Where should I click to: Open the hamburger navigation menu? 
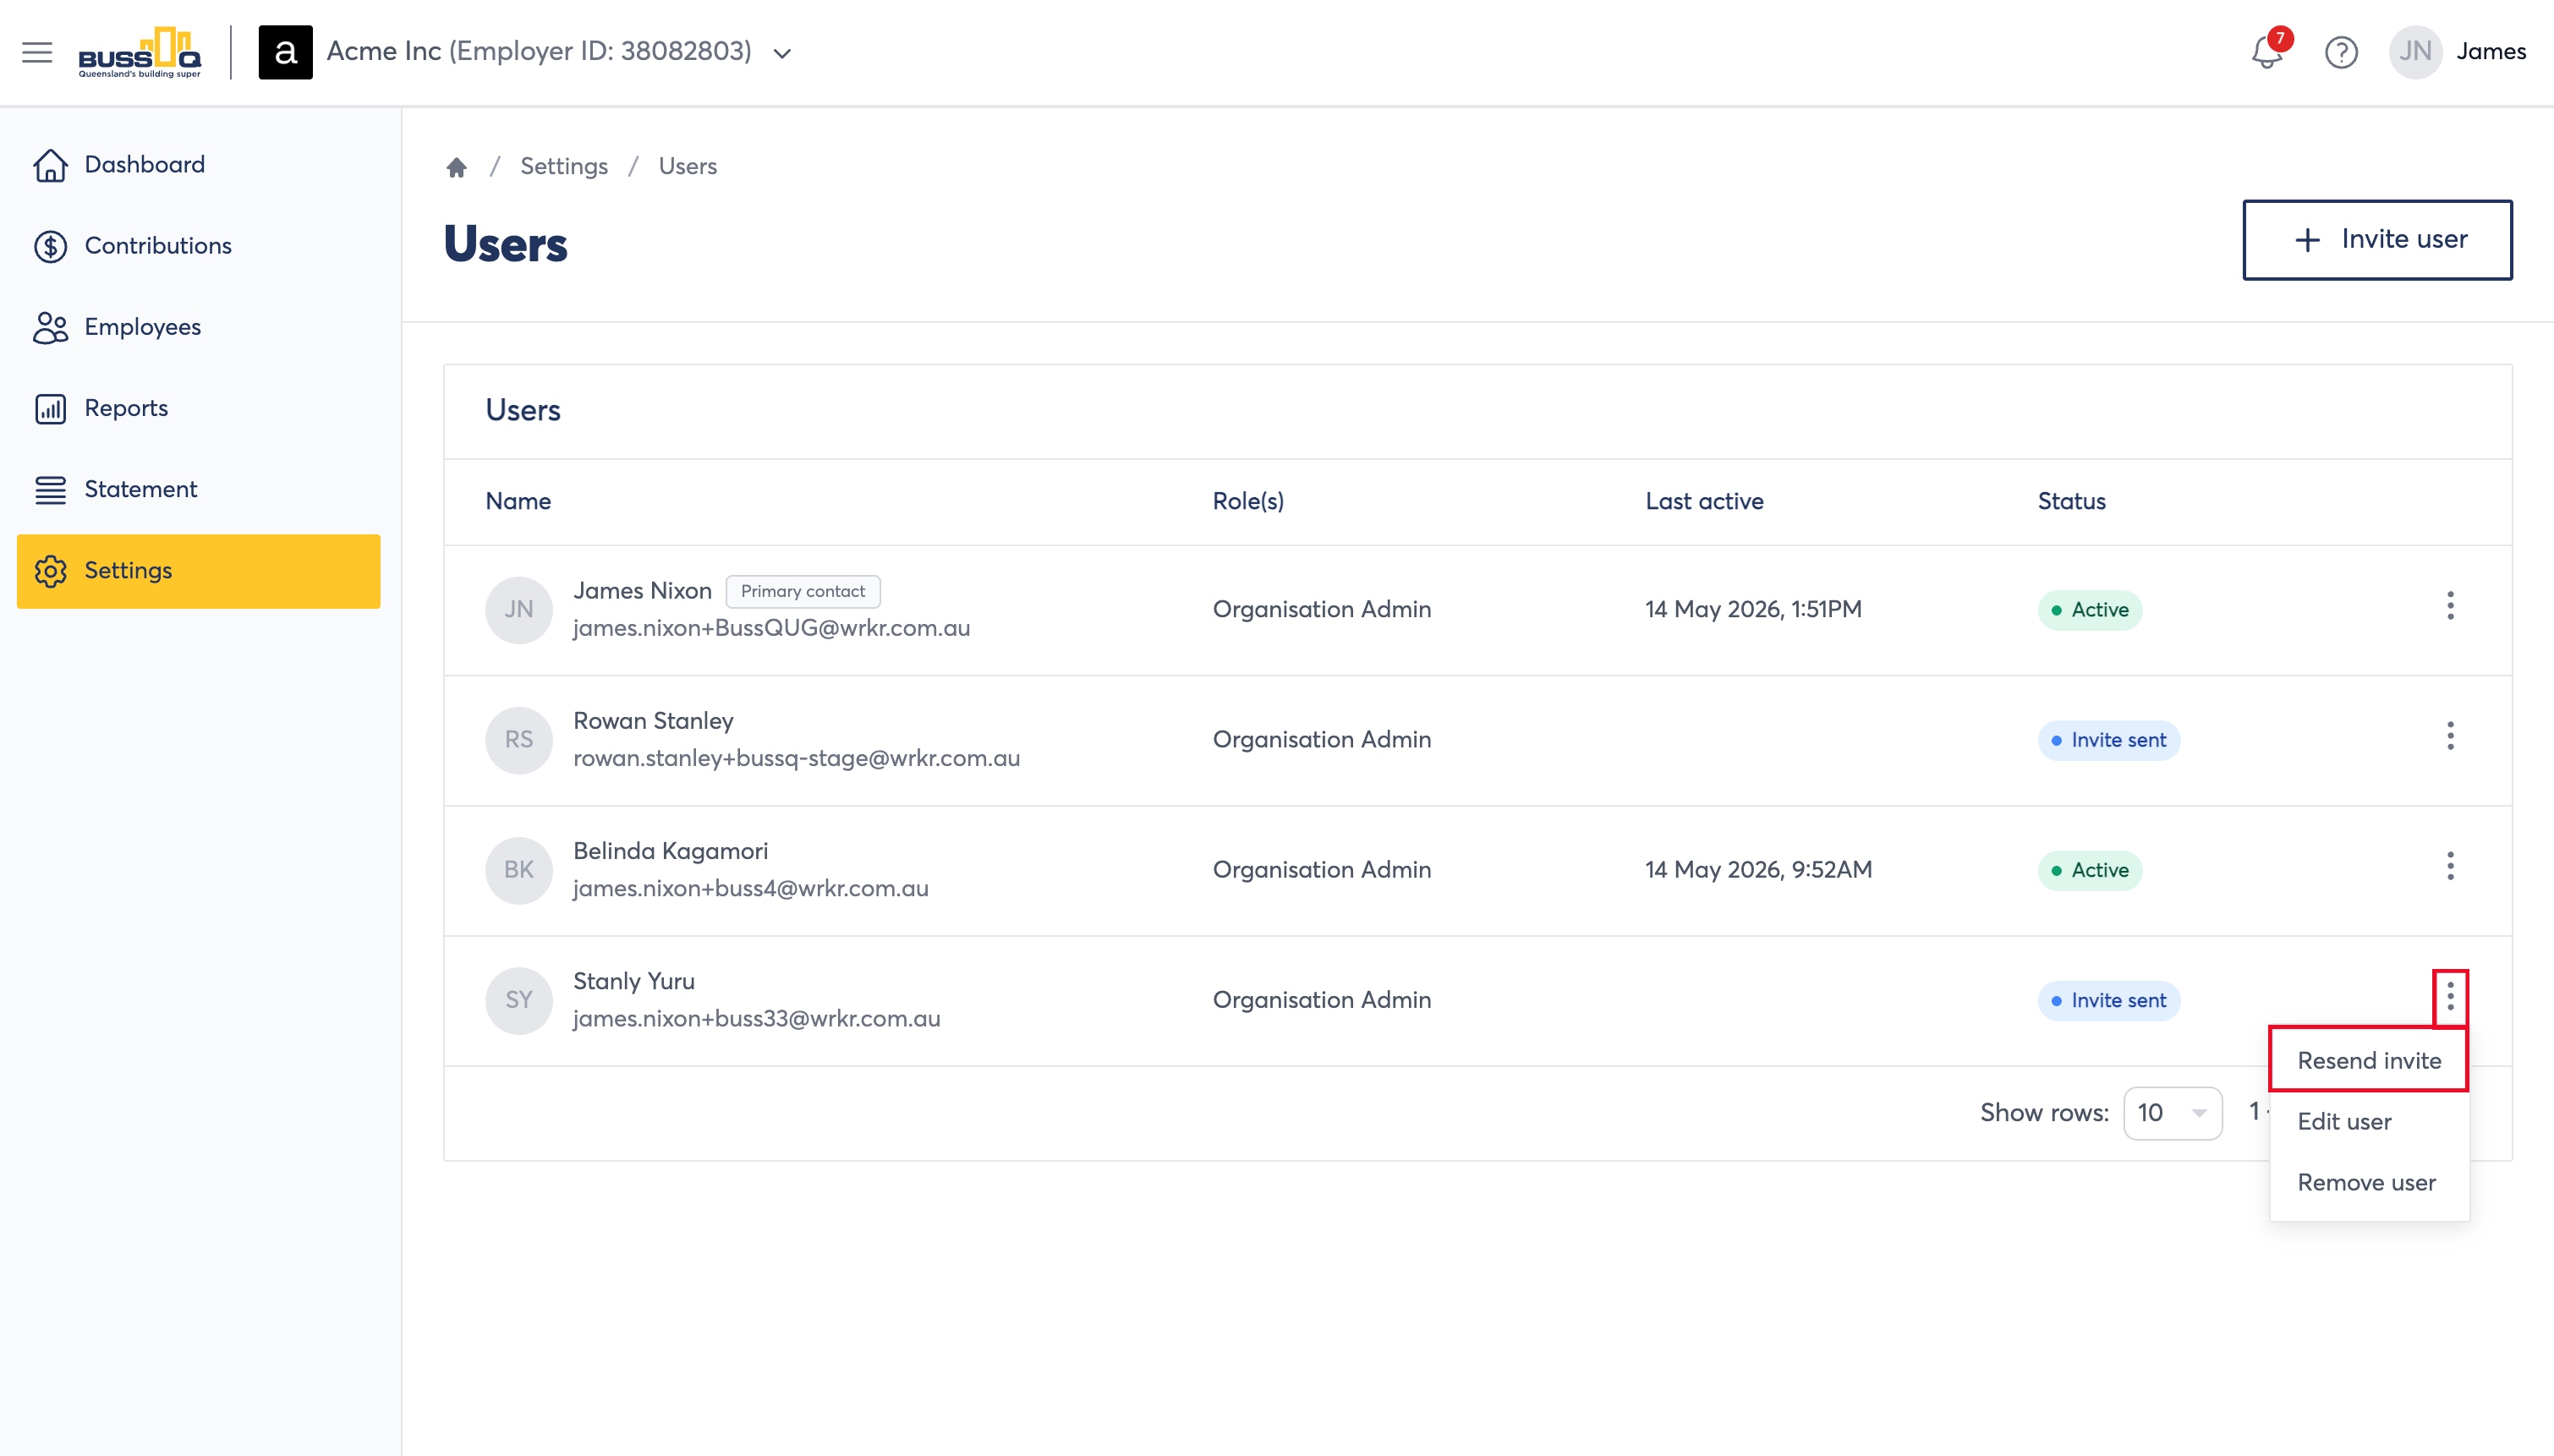click(37, 52)
